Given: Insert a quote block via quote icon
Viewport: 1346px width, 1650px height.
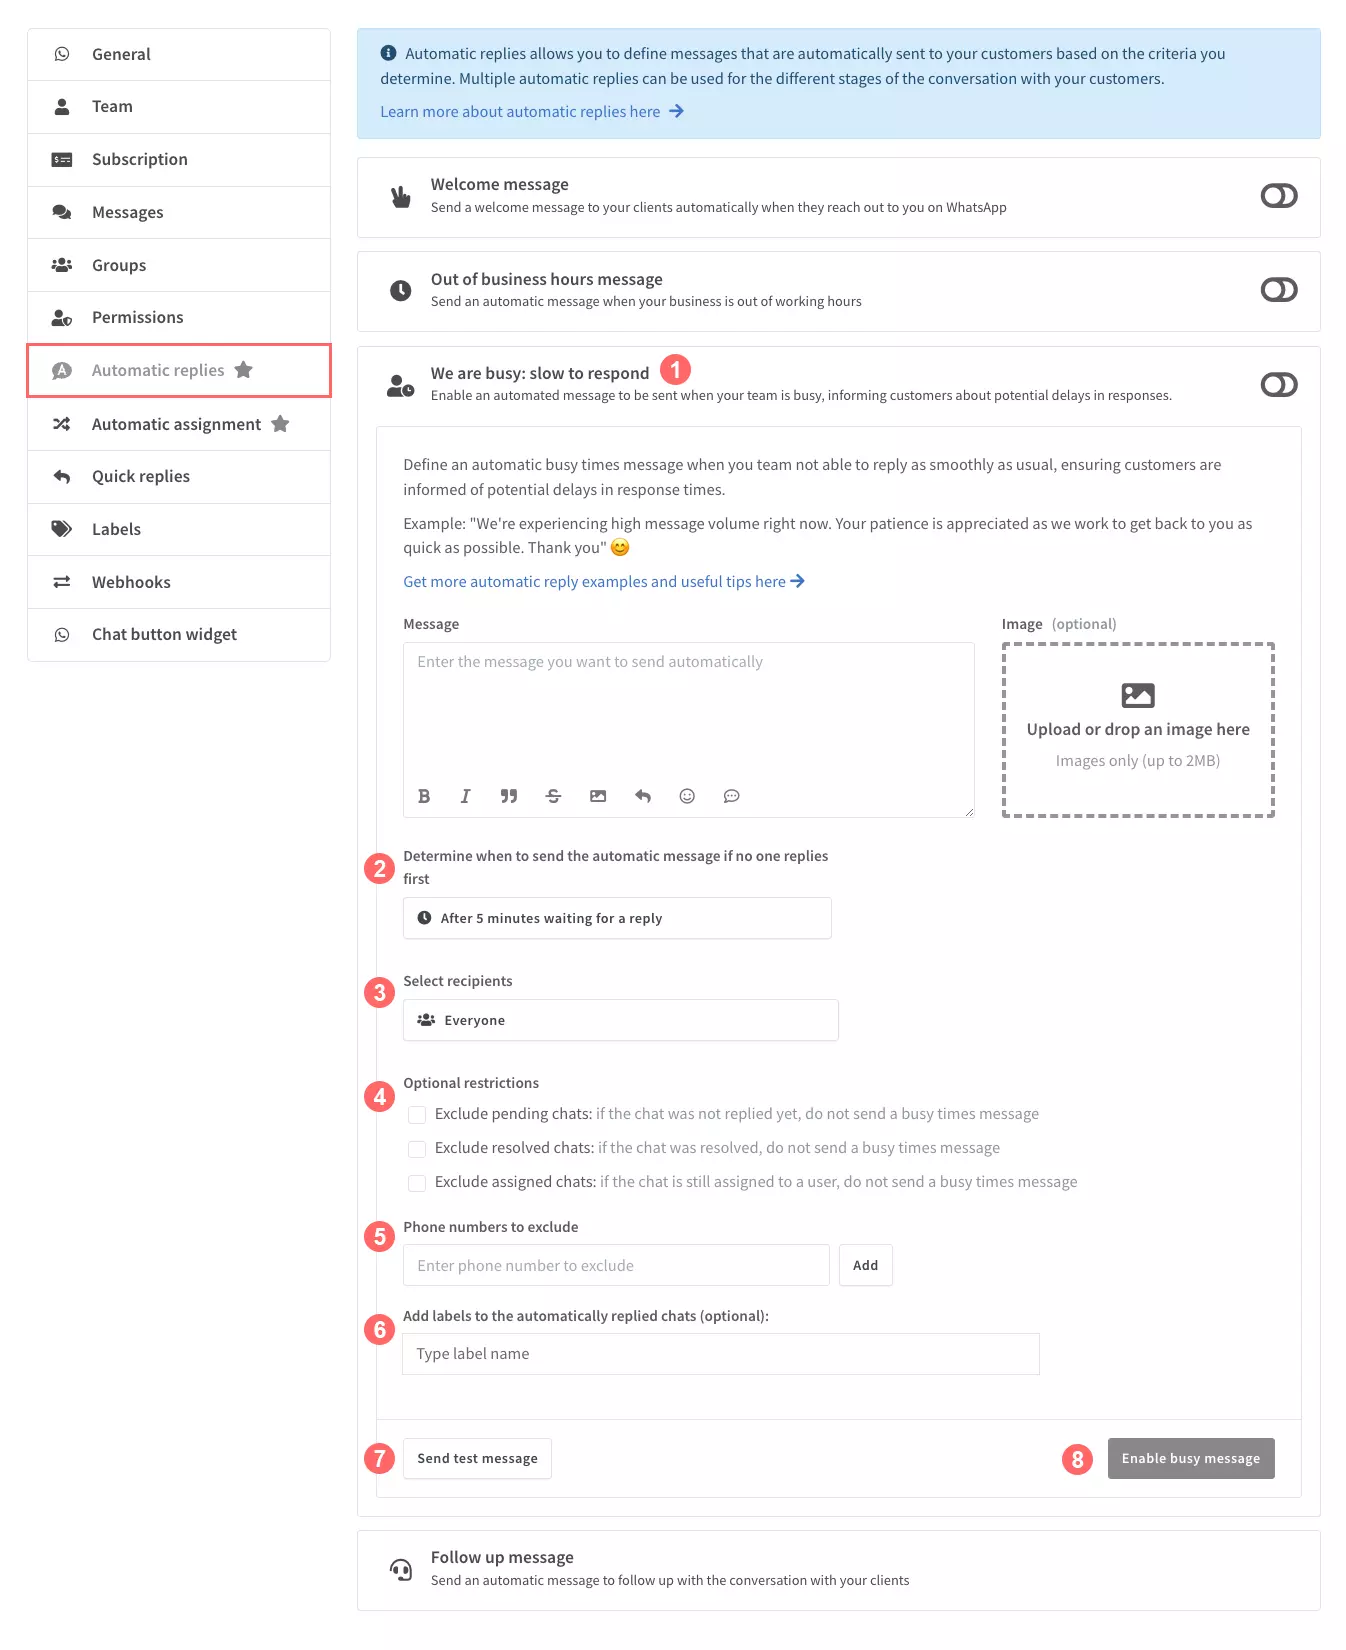Looking at the screenshot, I should pos(509,796).
